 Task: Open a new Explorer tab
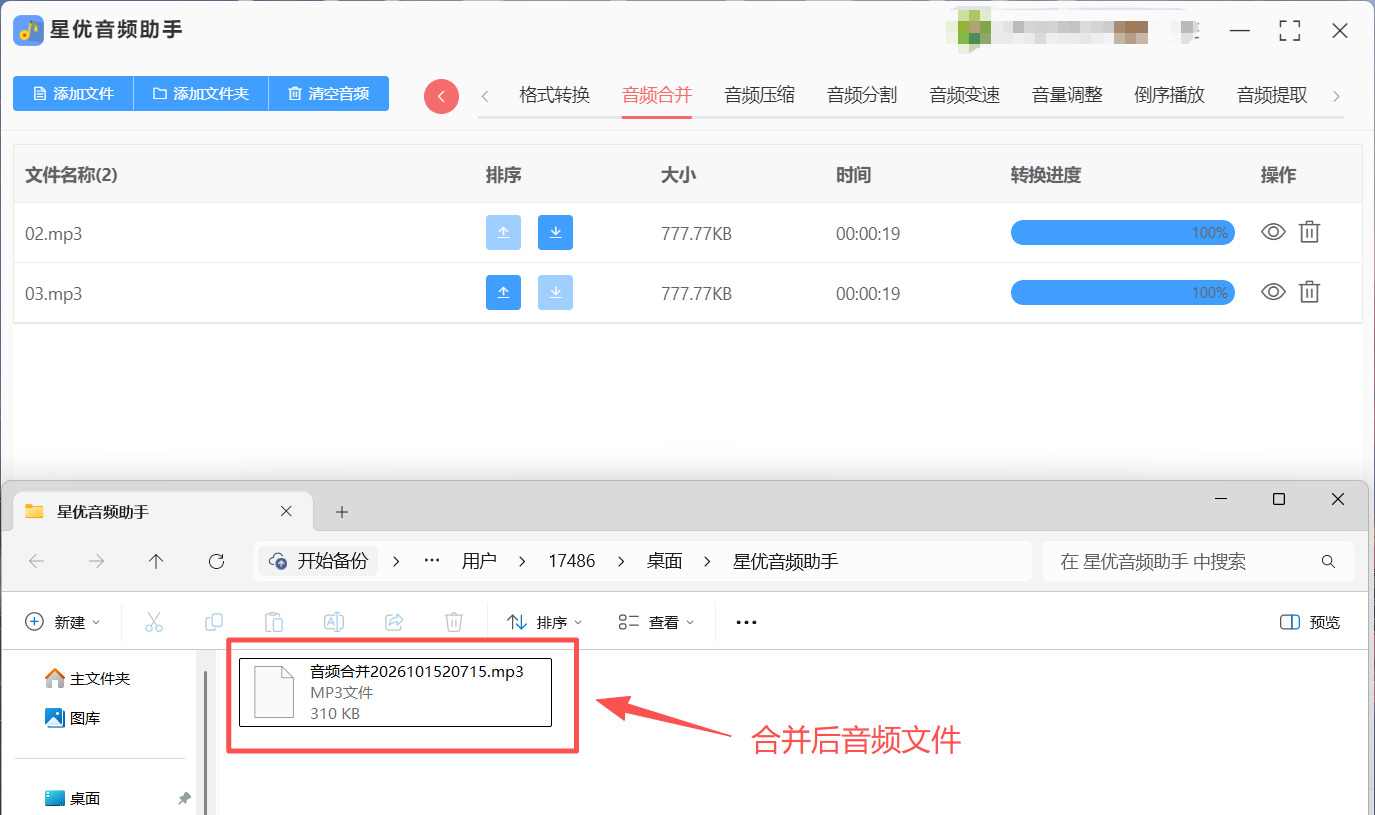342,512
